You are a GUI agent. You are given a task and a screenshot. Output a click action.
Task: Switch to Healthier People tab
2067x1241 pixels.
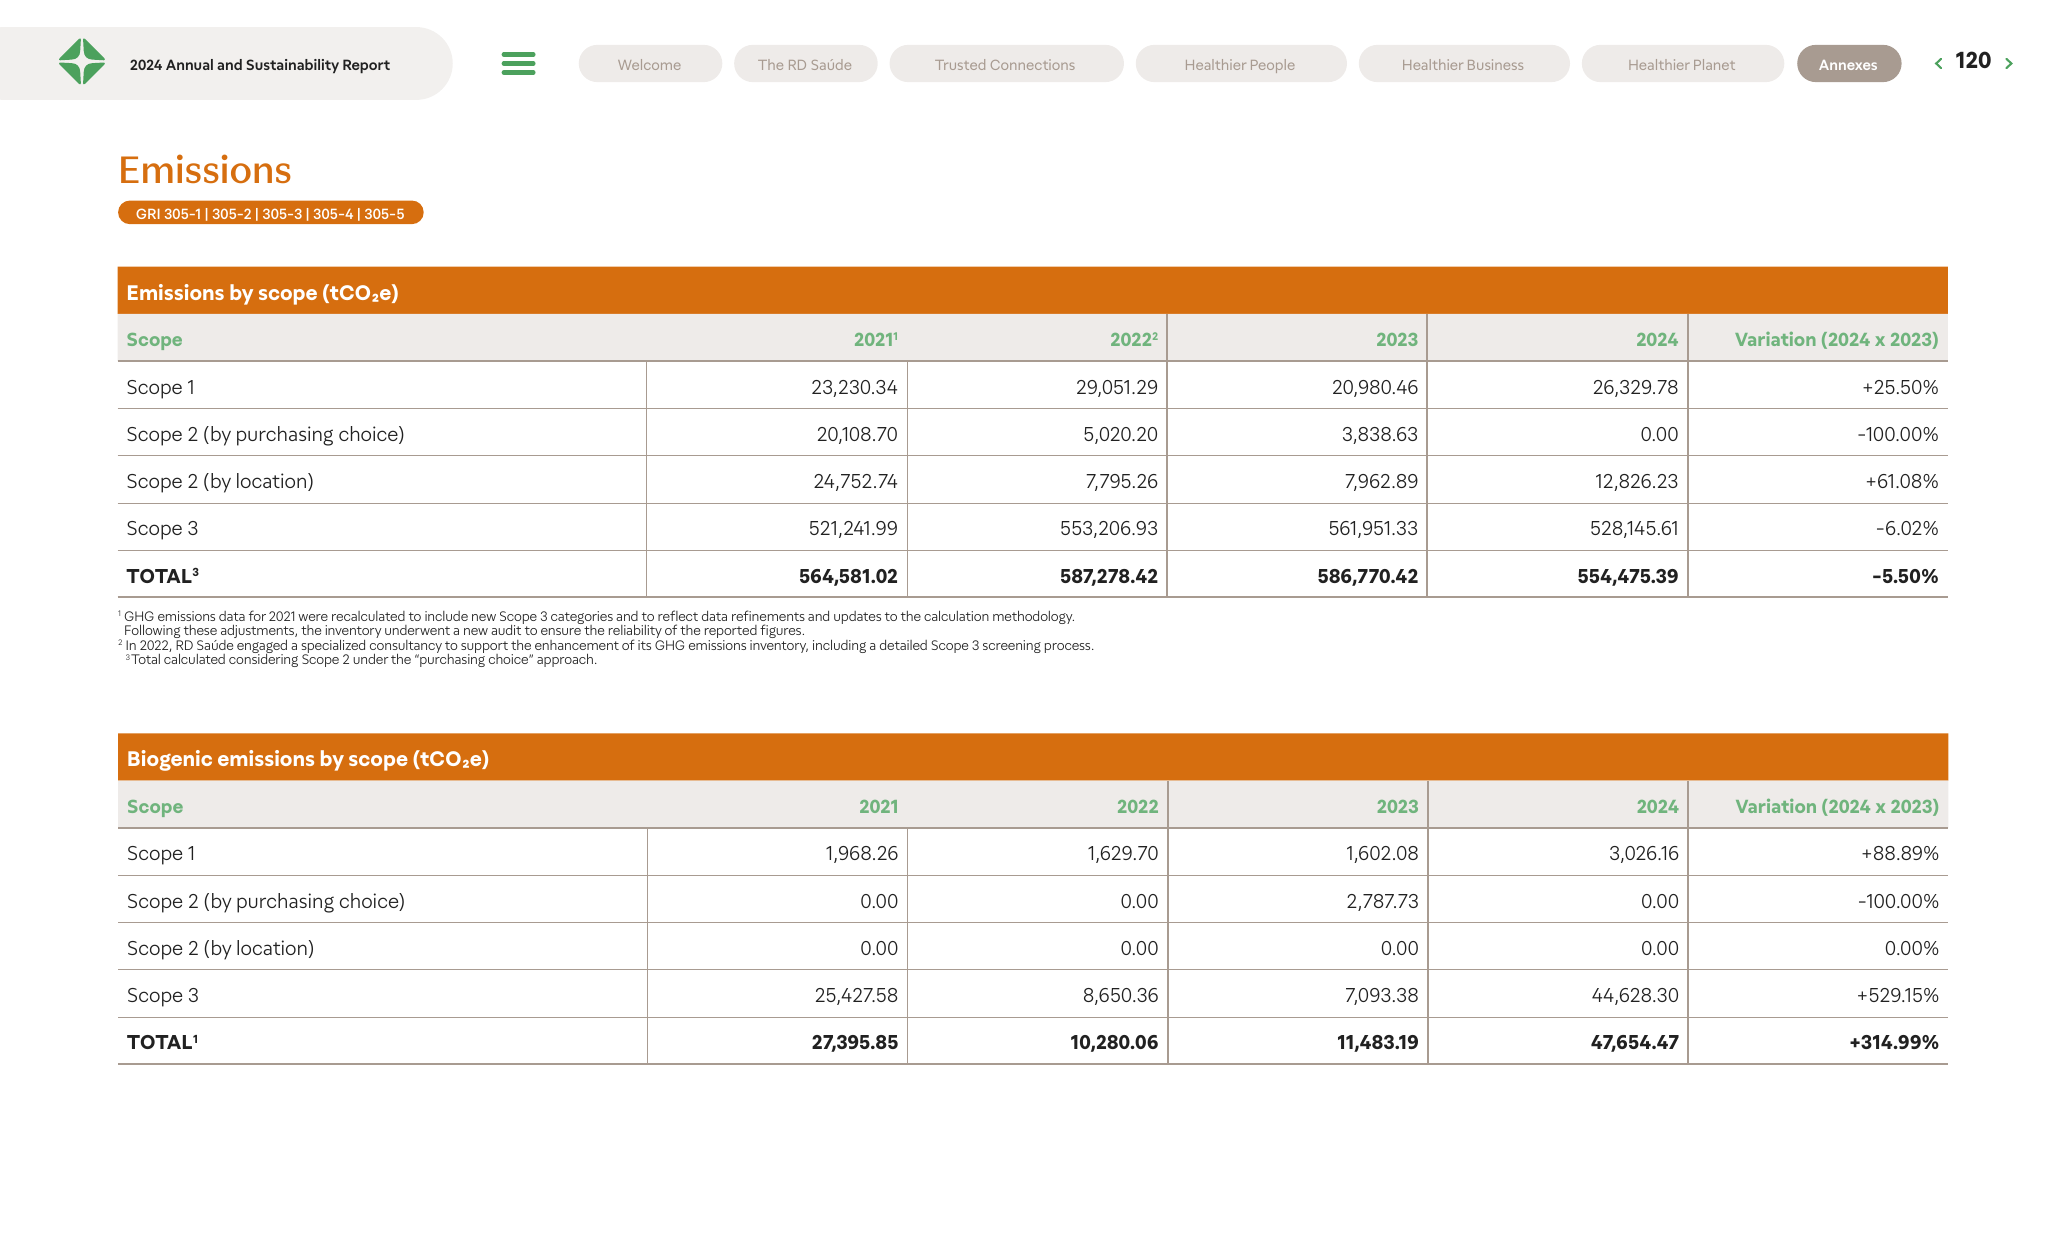1240,64
